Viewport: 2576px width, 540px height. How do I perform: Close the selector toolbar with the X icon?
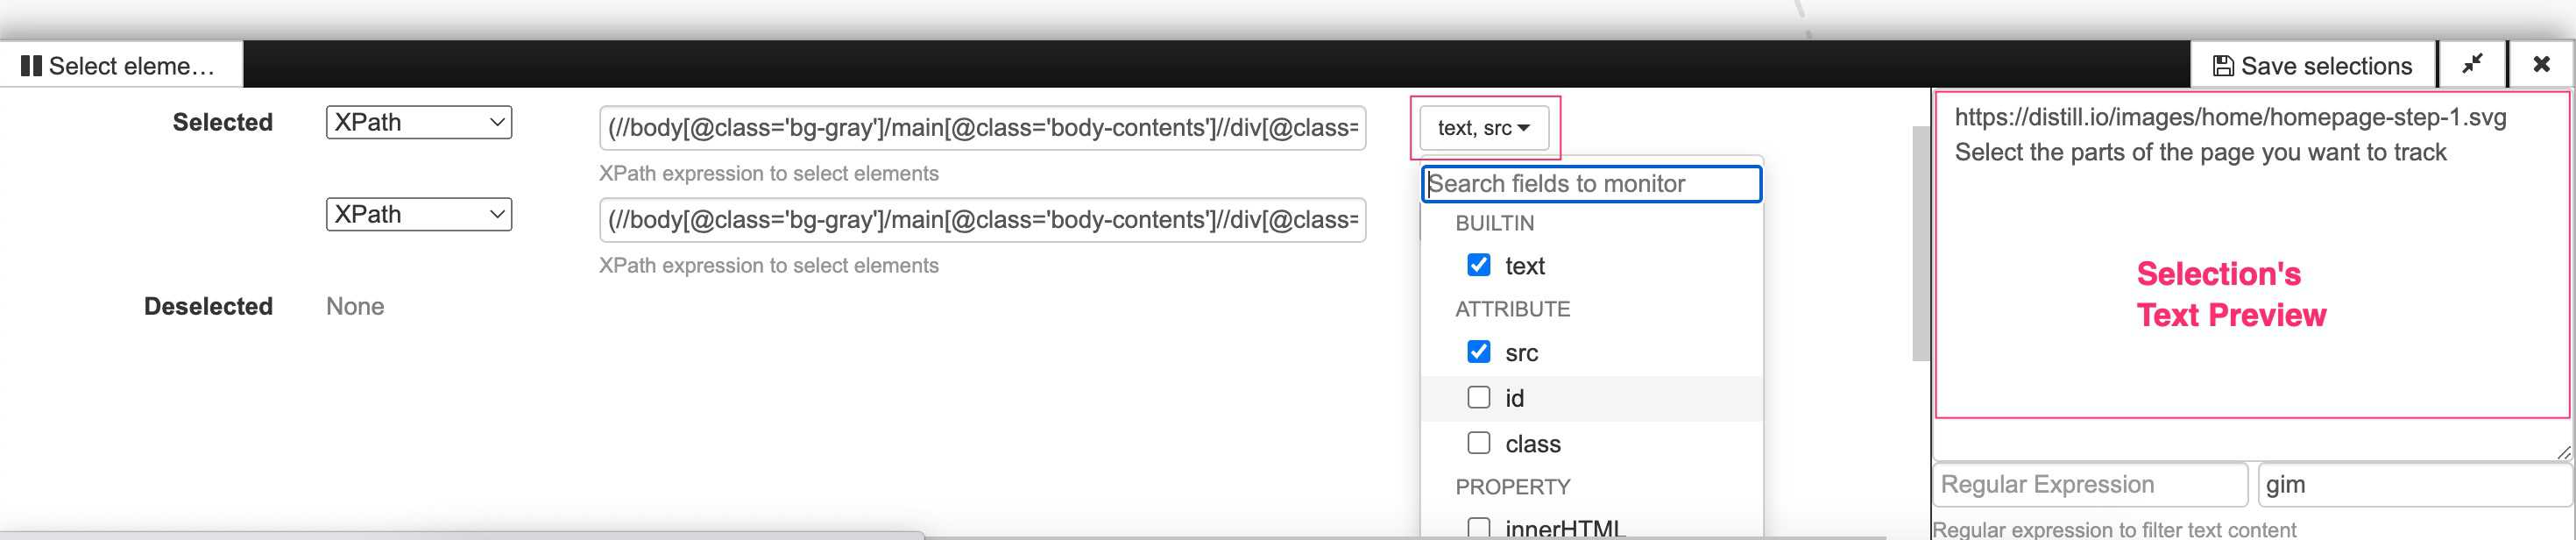[x=2541, y=64]
